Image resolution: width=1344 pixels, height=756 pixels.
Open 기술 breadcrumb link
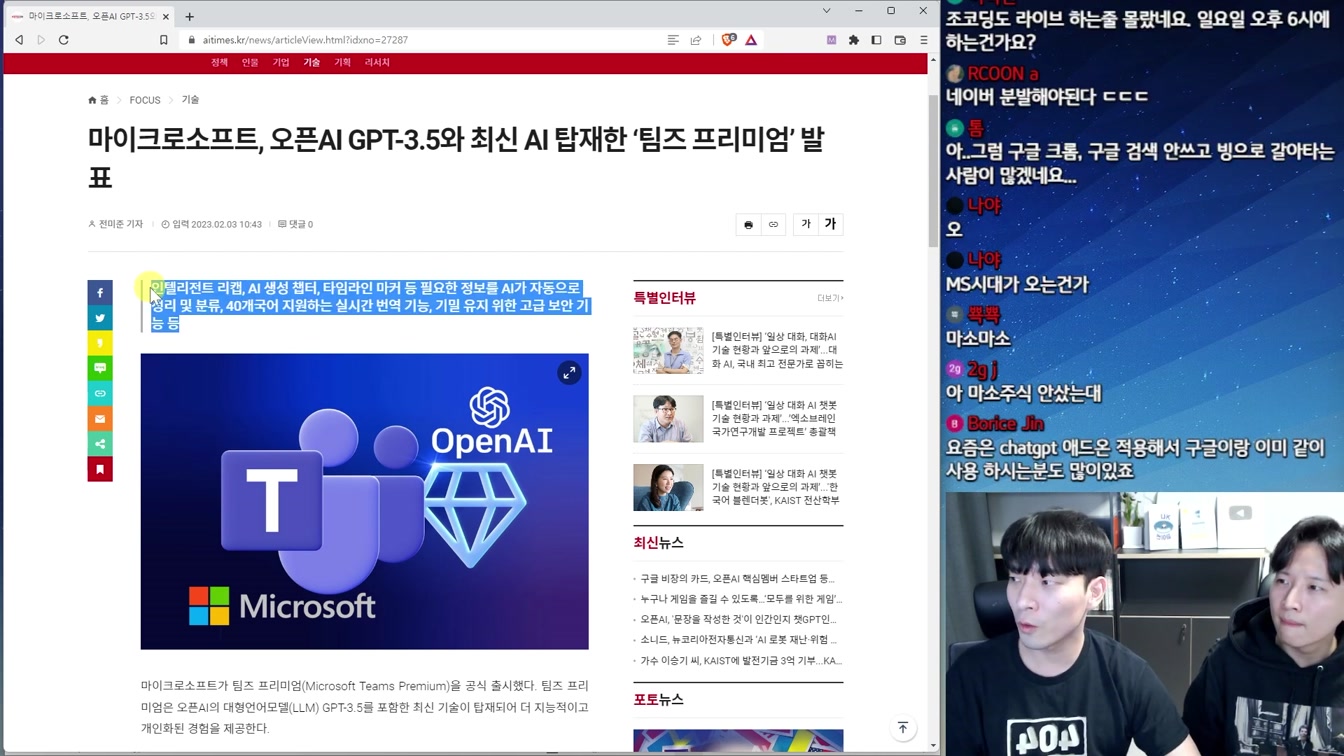pyautogui.click(x=190, y=100)
